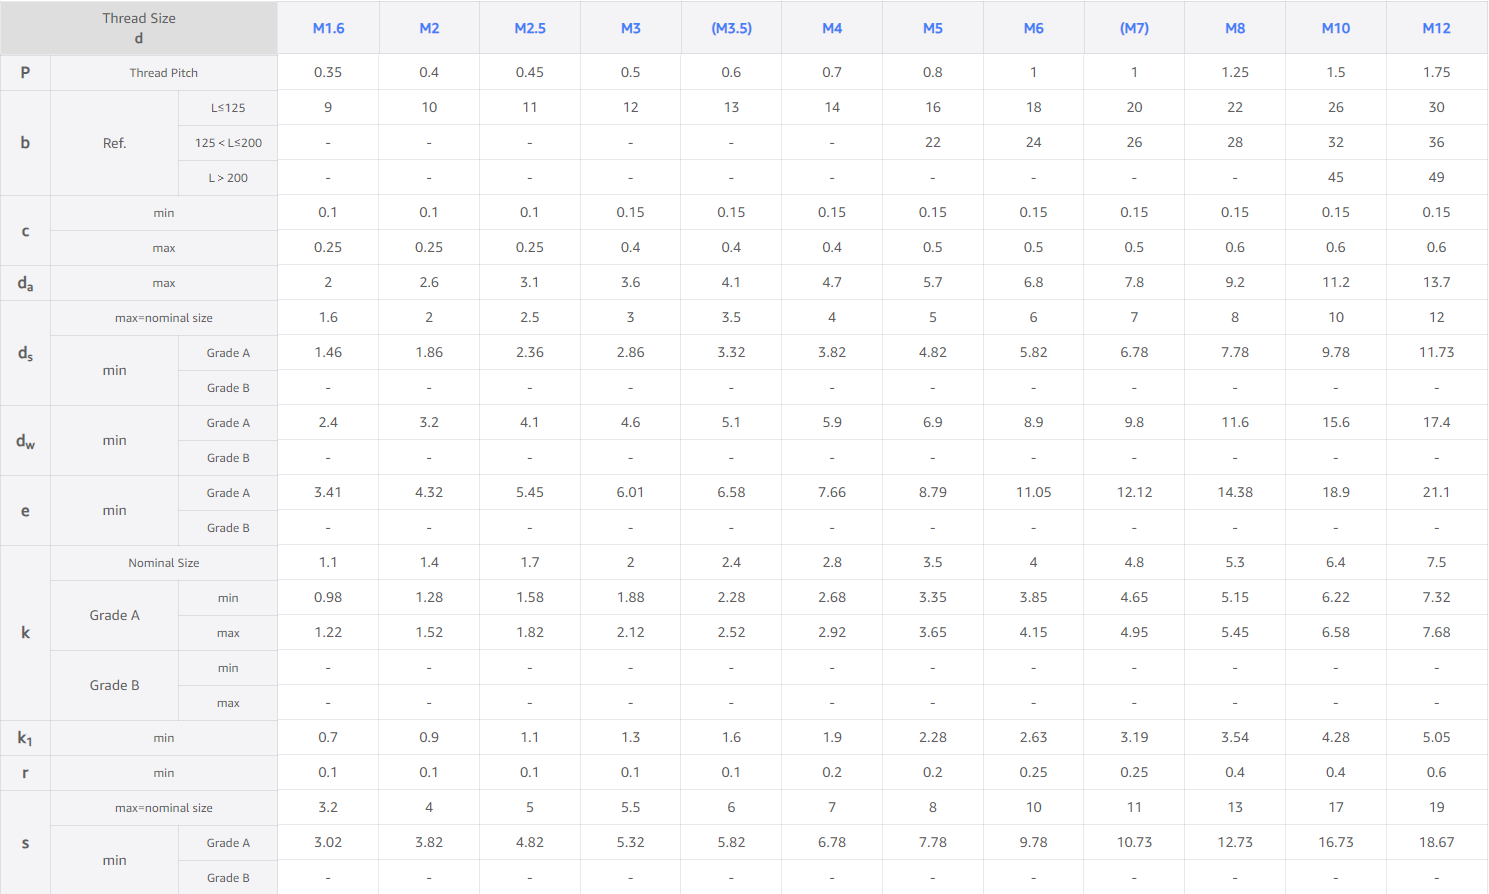
Task: Open the M3 thread size link
Action: (631, 28)
